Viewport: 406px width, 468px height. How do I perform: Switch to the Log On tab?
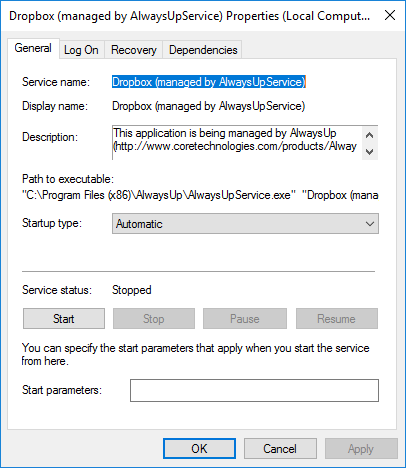coord(81,50)
